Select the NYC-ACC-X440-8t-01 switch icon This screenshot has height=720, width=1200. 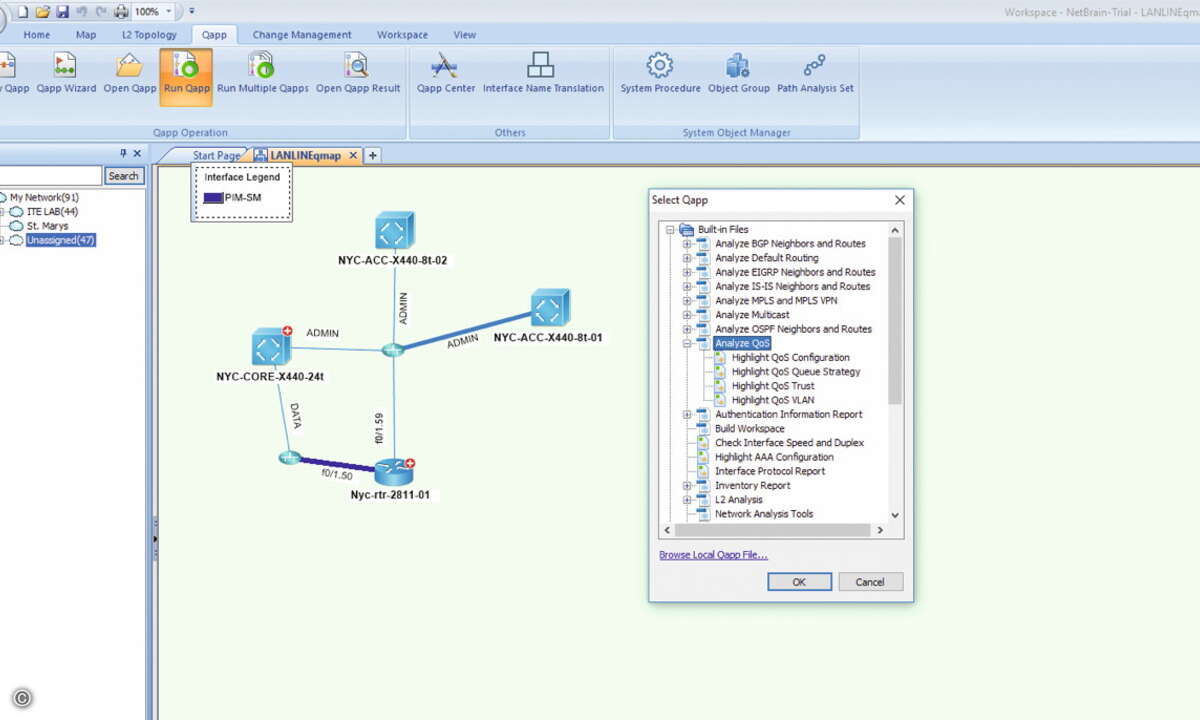549,308
